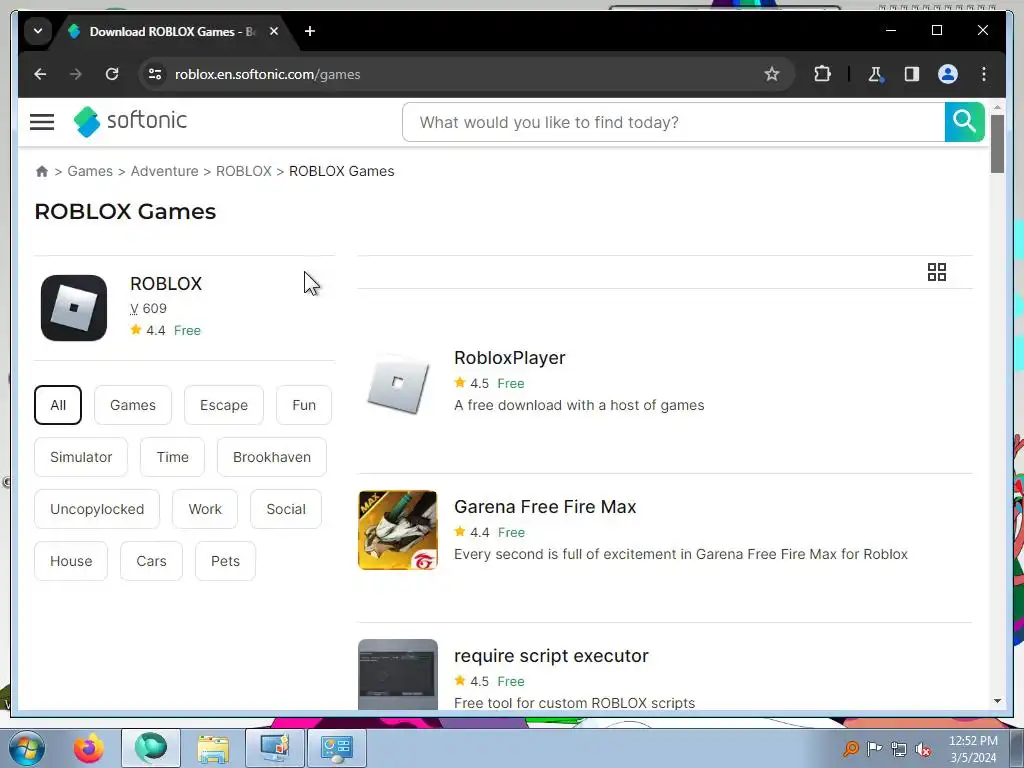Select the Escape filter tag
The width and height of the screenshot is (1024, 768).
pos(224,405)
